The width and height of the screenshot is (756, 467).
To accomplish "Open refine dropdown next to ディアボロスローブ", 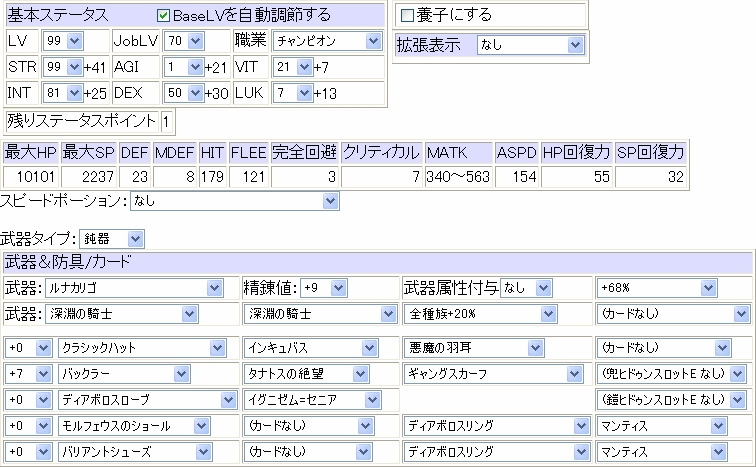I will 28,400.
